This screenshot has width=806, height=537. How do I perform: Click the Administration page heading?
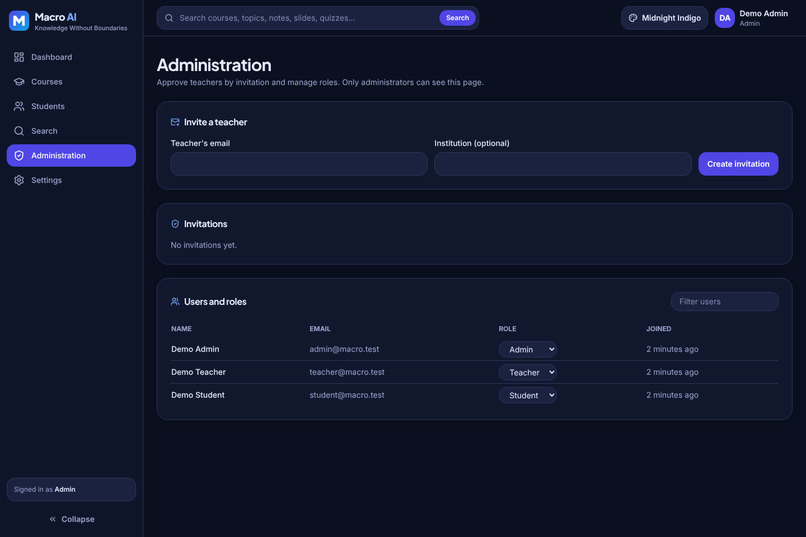(214, 65)
